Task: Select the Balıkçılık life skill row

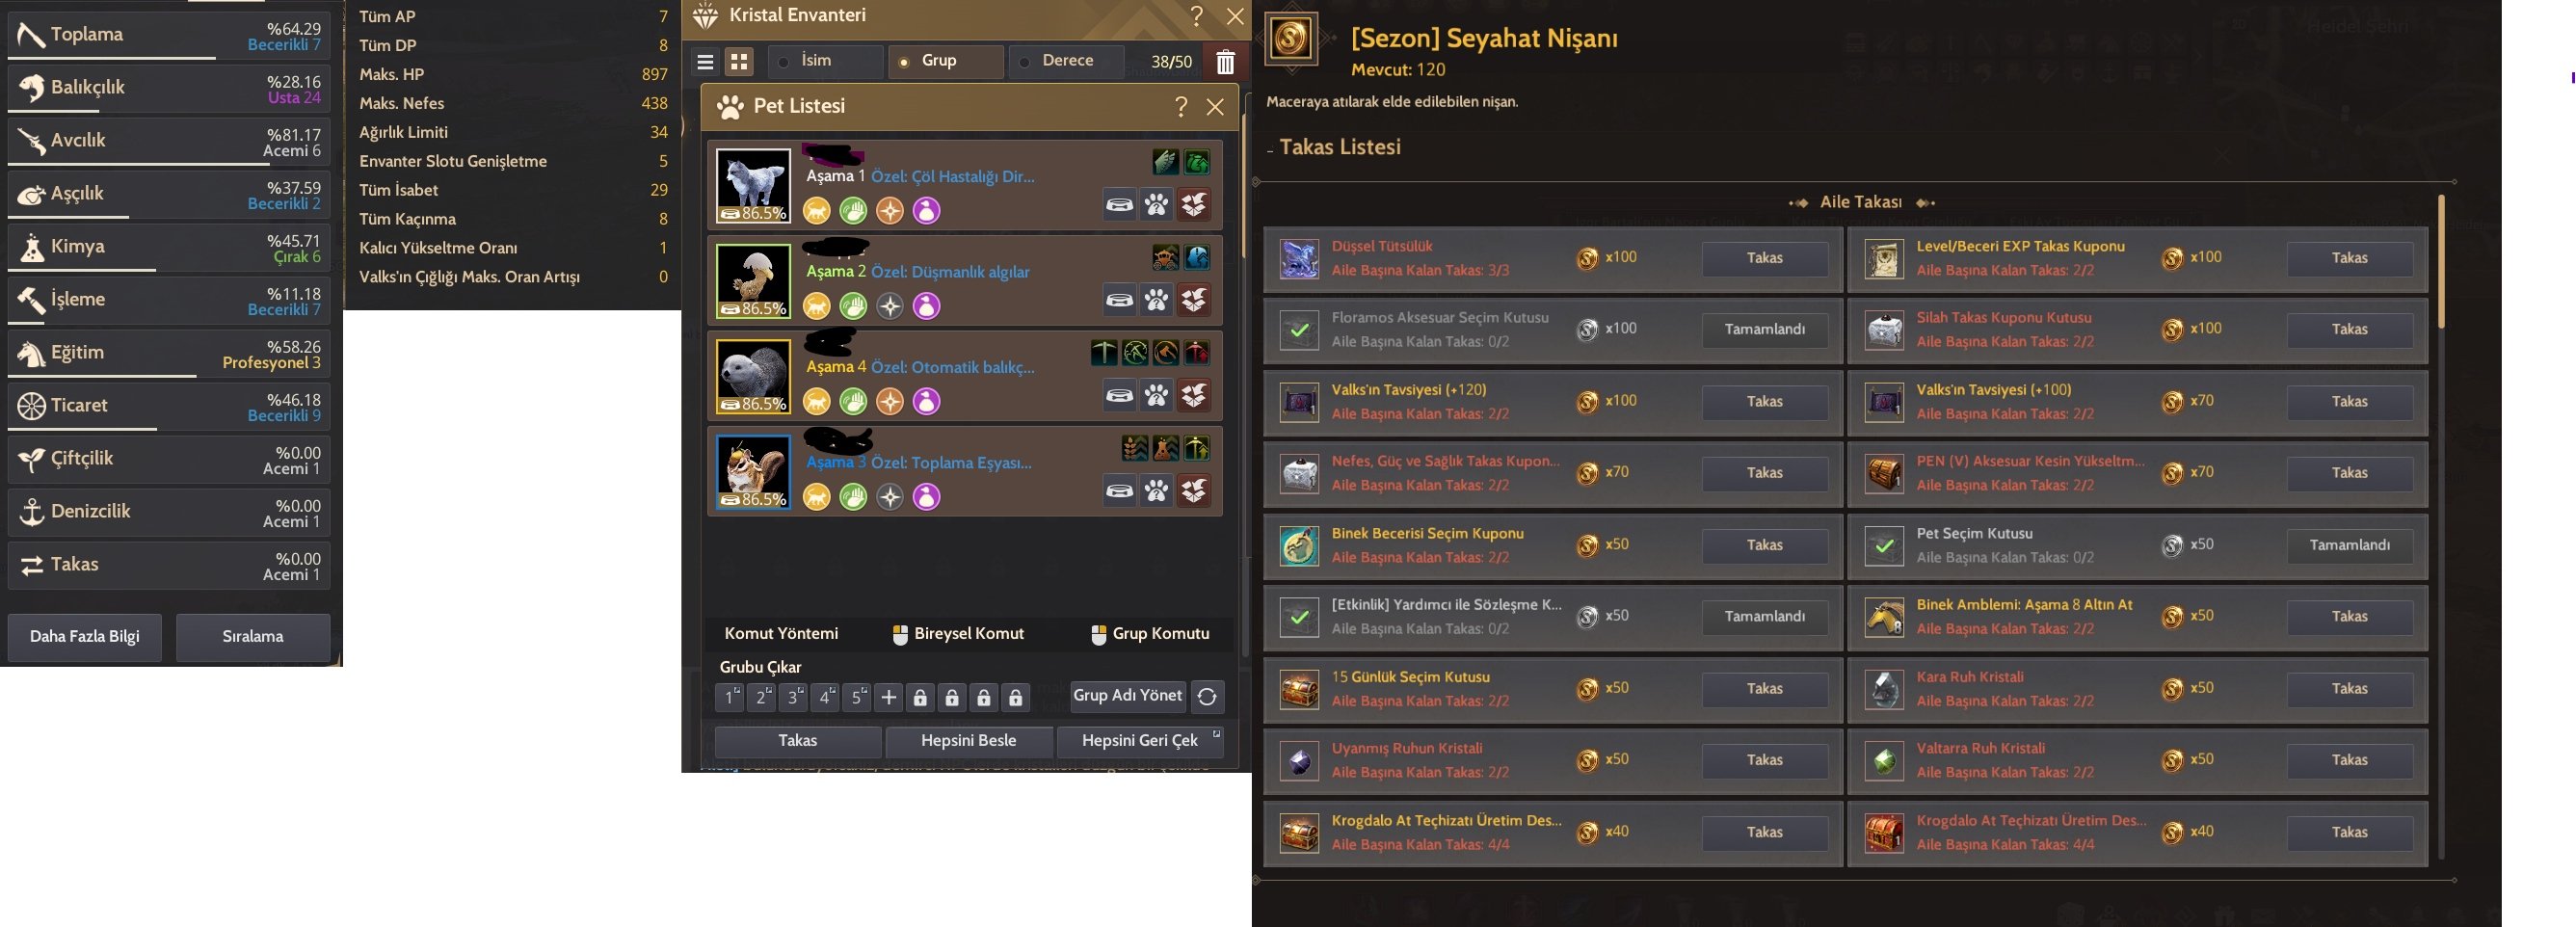Action: pyautogui.click(x=169, y=88)
